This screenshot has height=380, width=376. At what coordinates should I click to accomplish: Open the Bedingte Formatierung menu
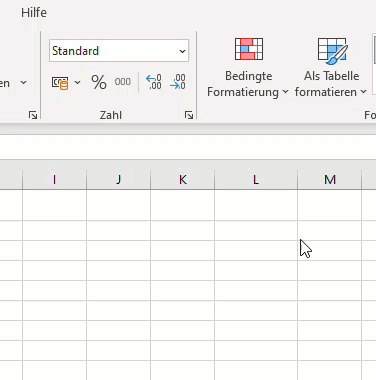pyautogui.click(x=248, y=68)
